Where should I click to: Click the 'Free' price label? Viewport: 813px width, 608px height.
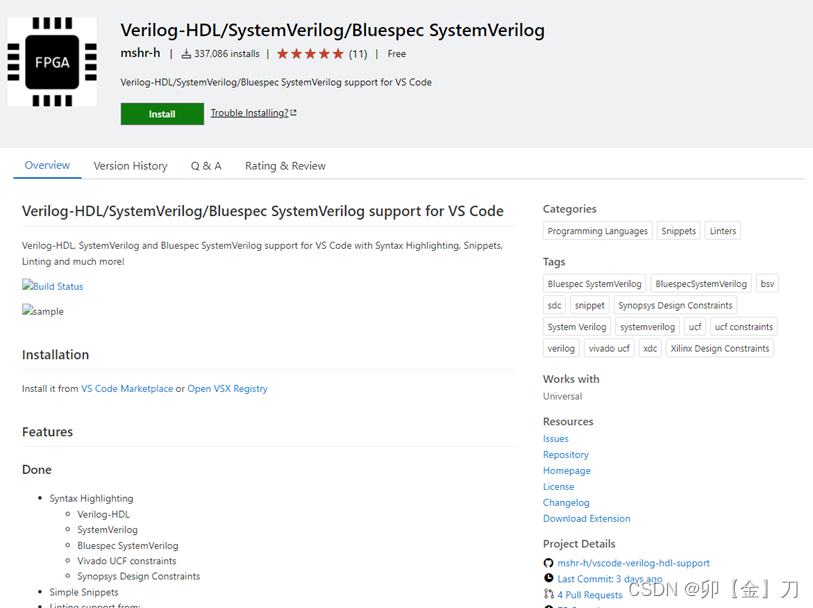pyautogui.click(x=396, y=54)
